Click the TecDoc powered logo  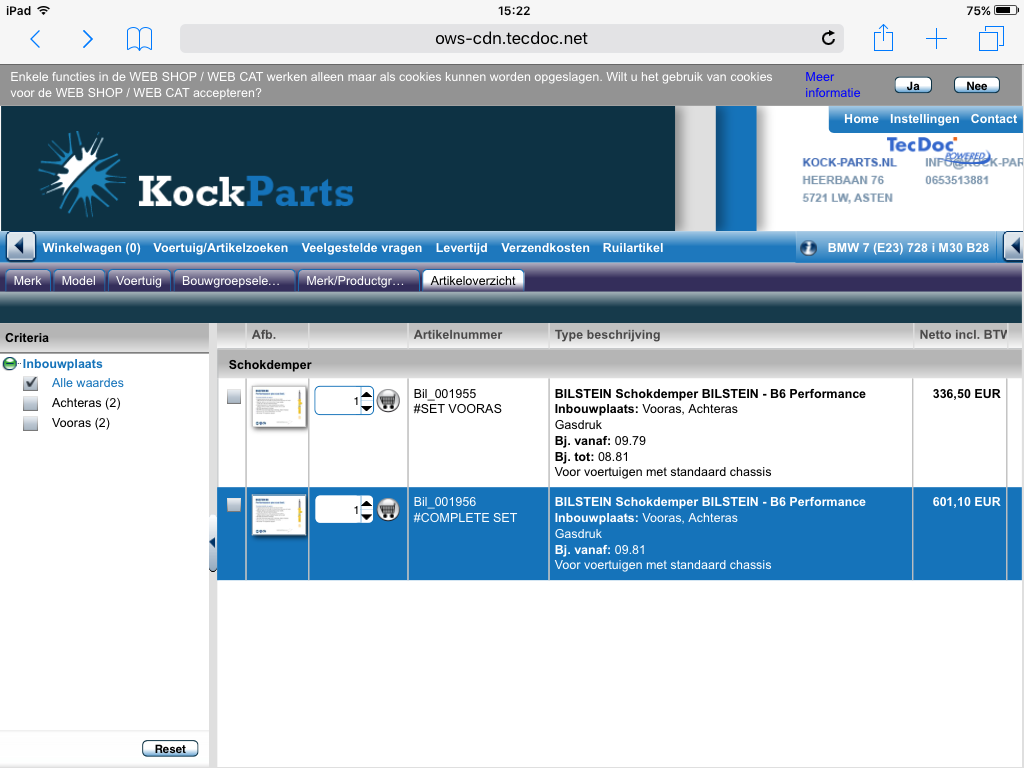pyautogui.click(x=937, y=149)
